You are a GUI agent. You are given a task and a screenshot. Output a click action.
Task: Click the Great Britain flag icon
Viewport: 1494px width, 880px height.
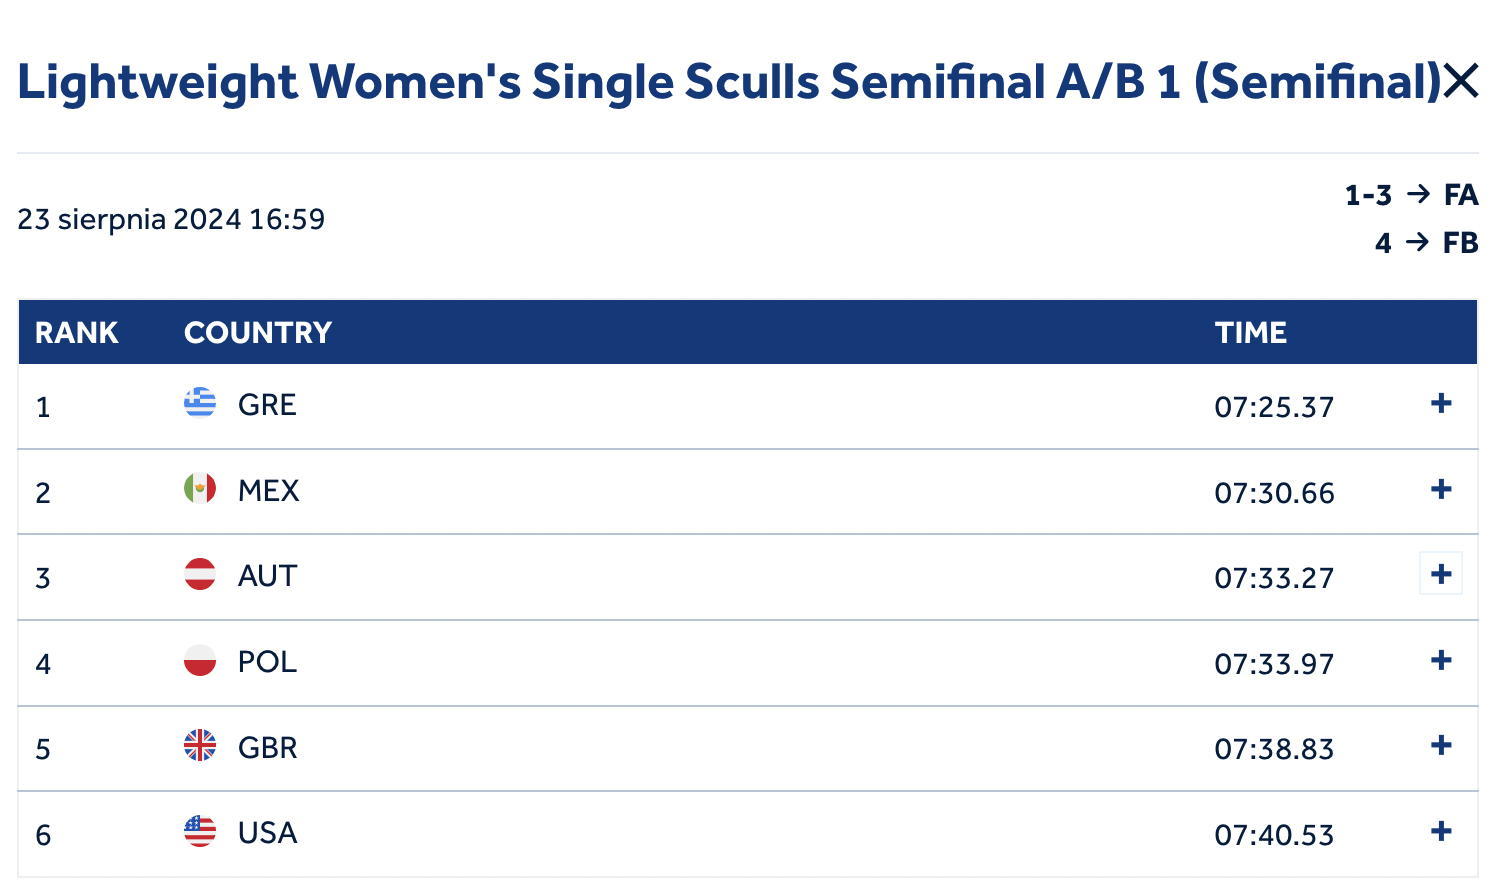pos(200,745)
